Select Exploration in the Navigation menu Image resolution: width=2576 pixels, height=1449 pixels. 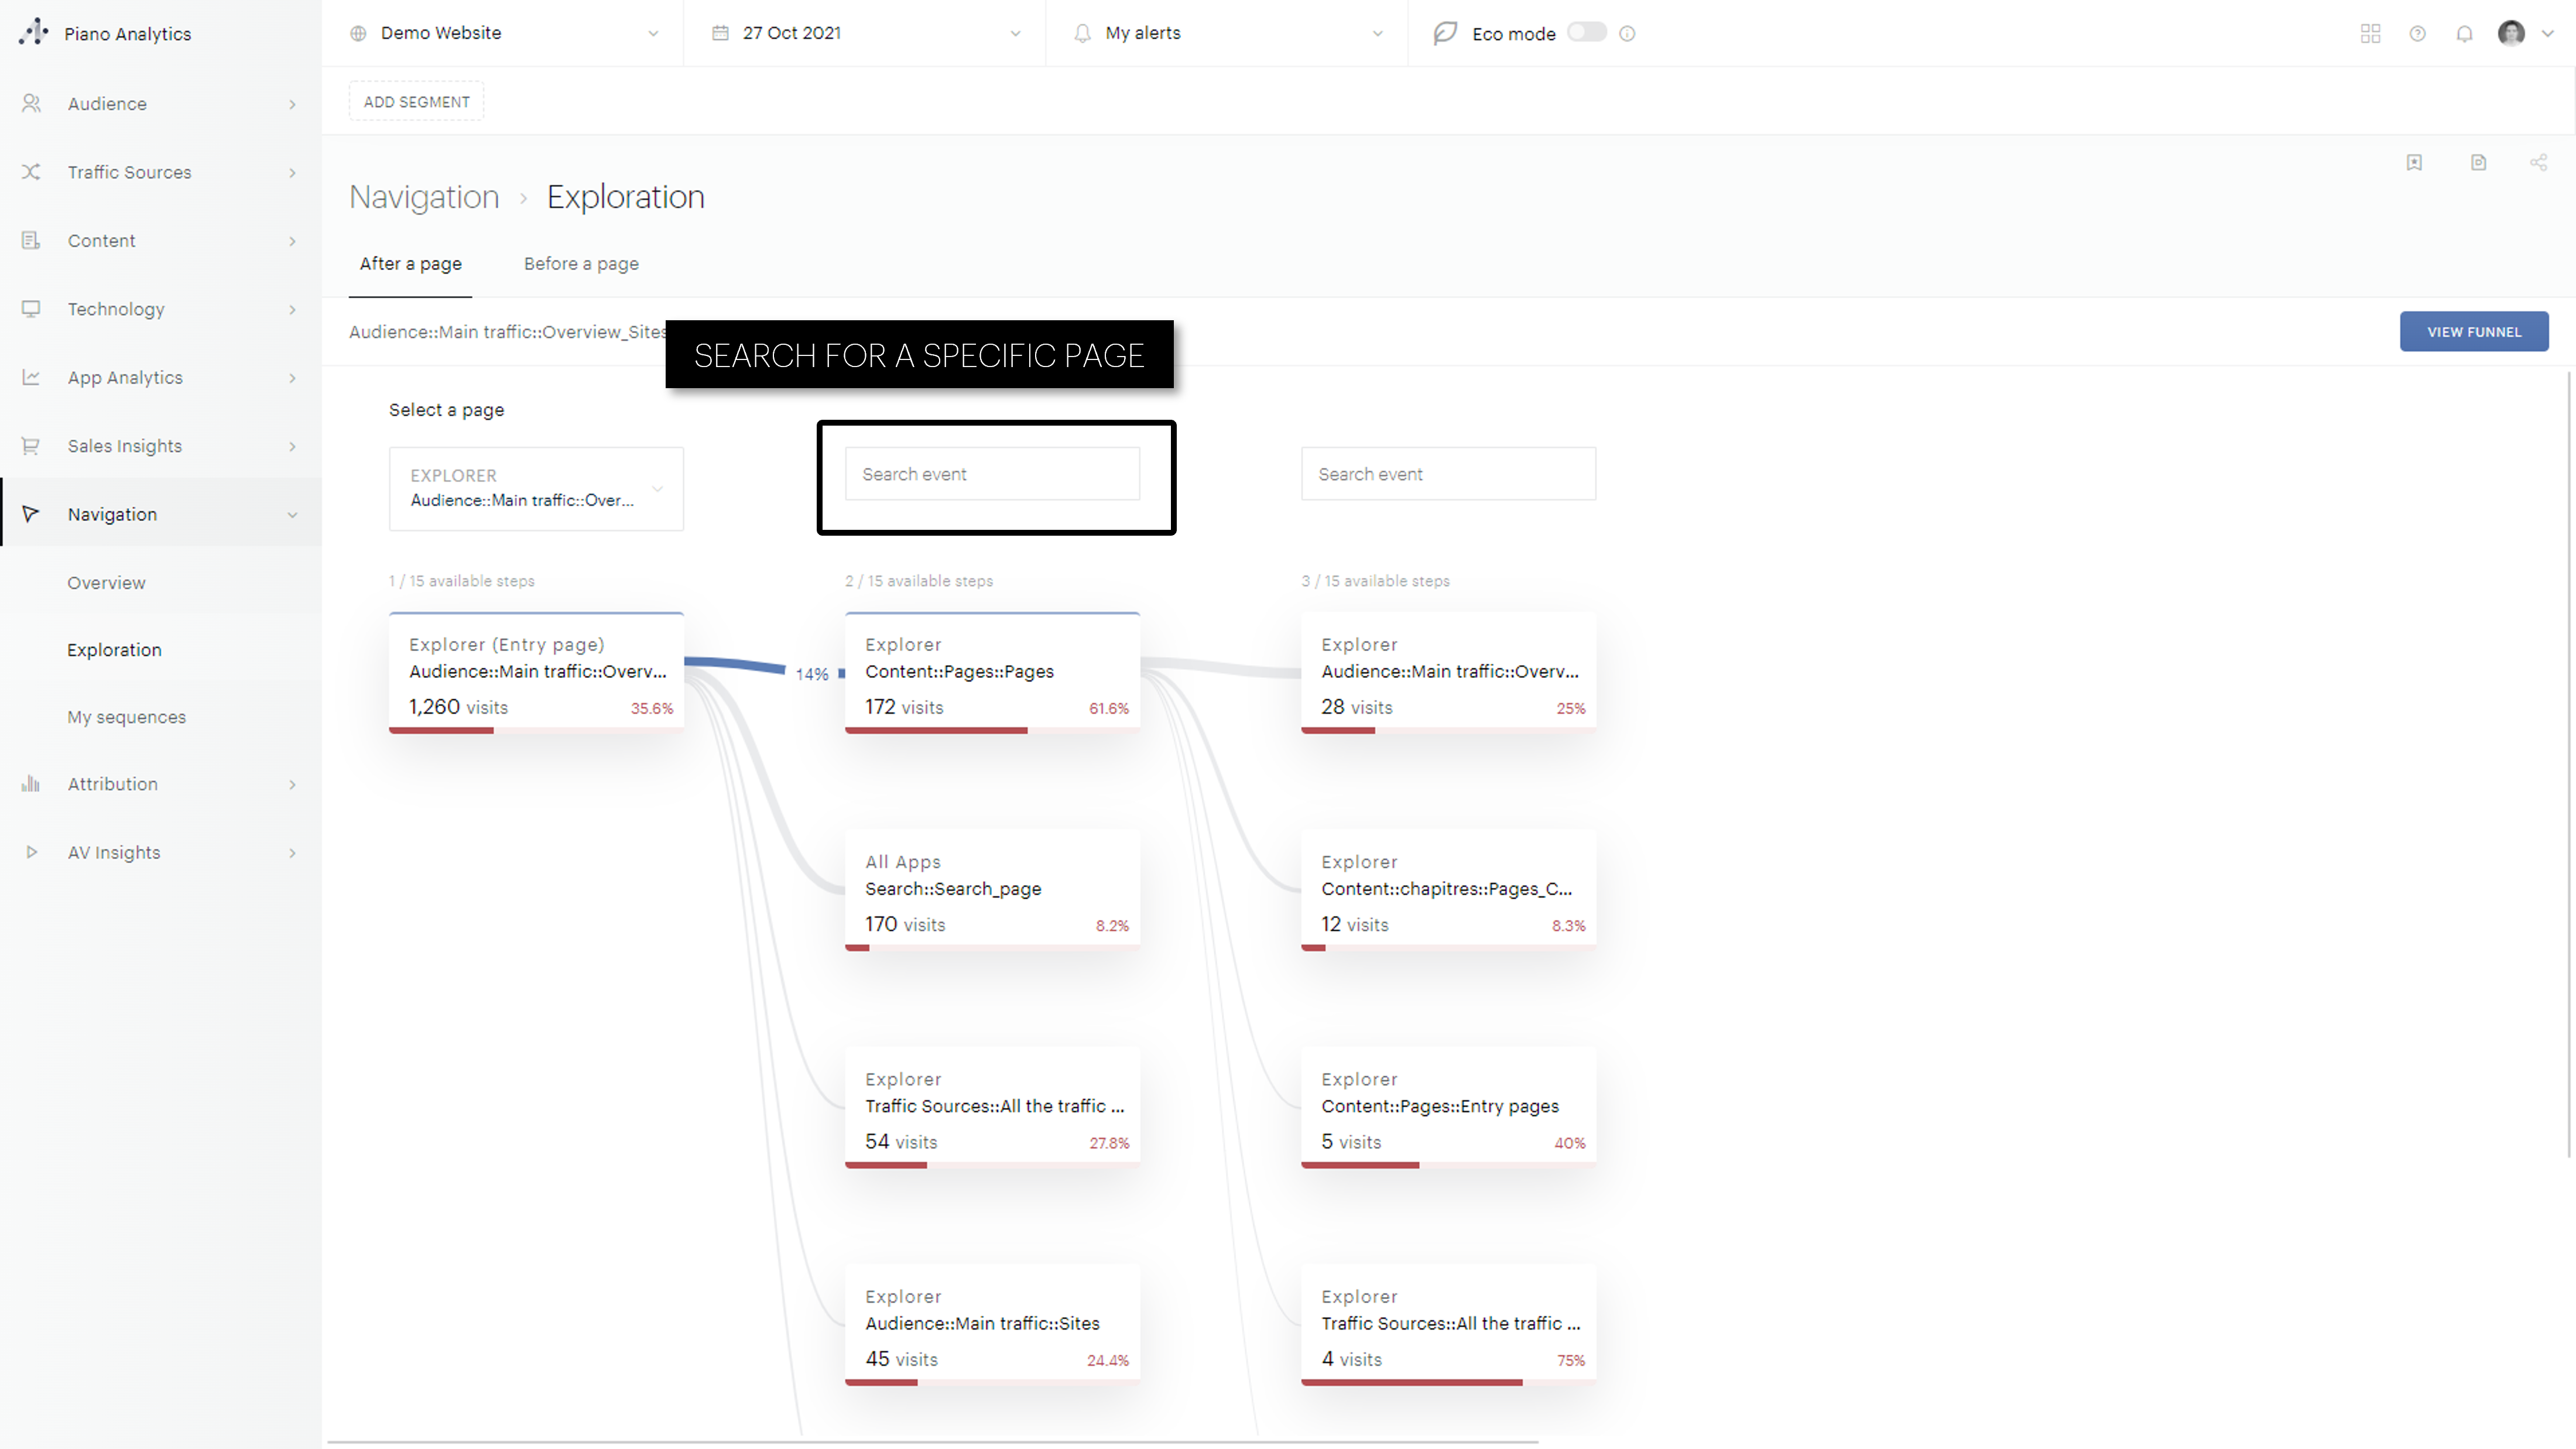[x=114, y=650]
